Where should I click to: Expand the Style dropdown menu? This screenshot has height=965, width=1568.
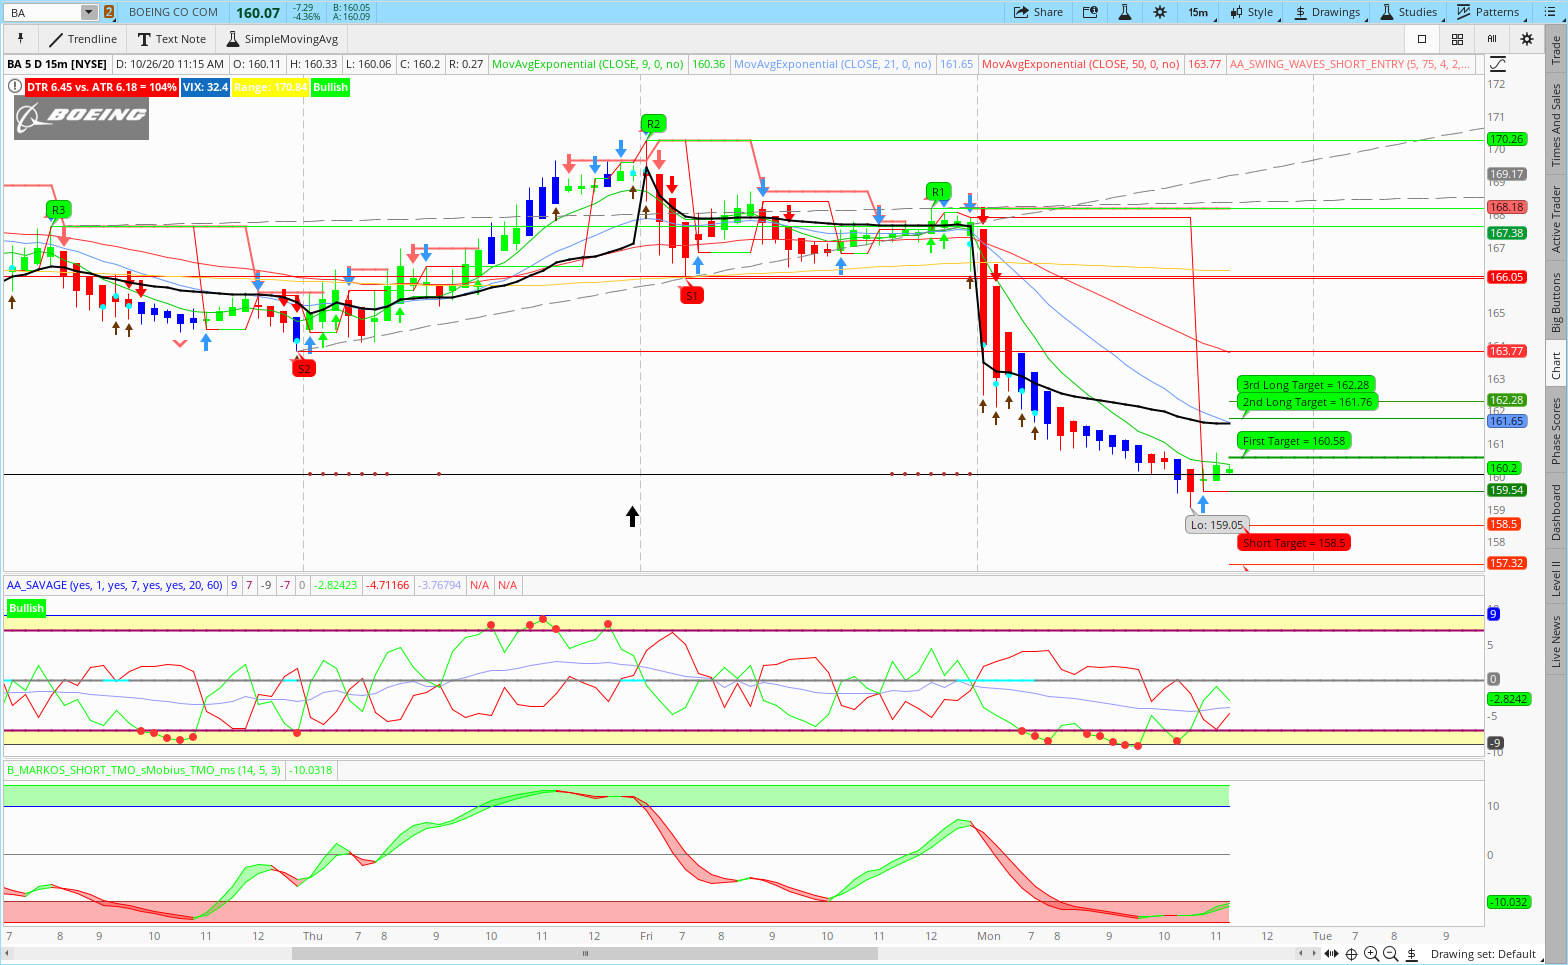click(1251, 12)
